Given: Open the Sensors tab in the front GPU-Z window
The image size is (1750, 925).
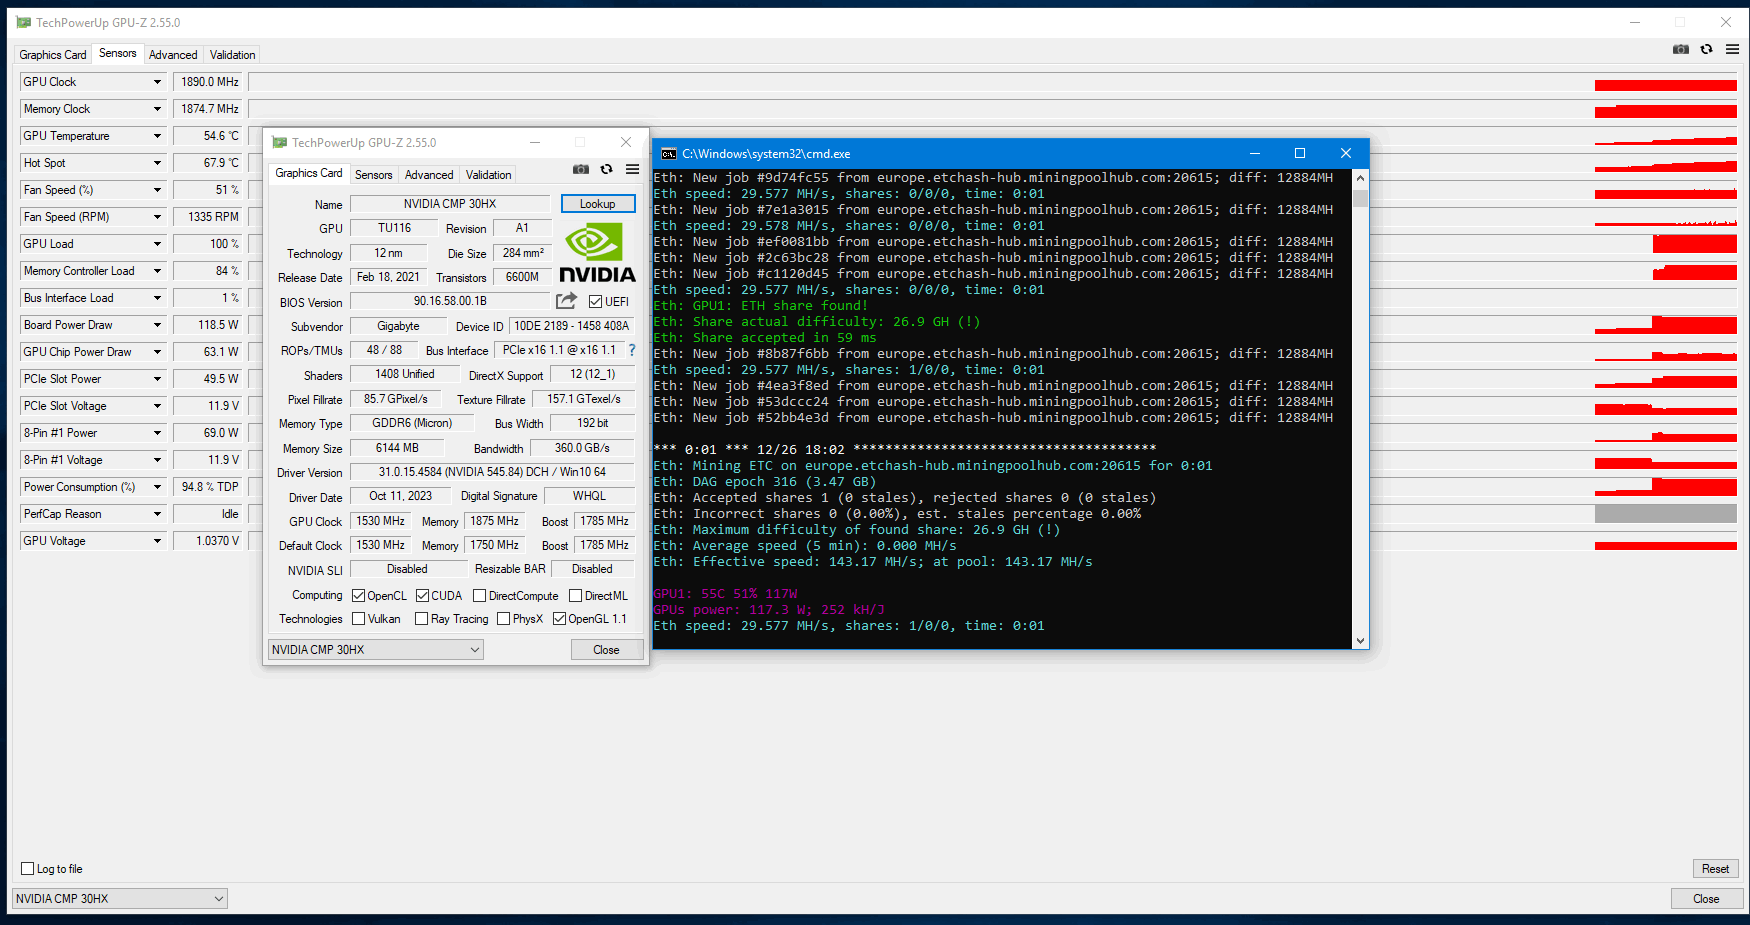Looking at the screenshot, I should coord(374,175).
